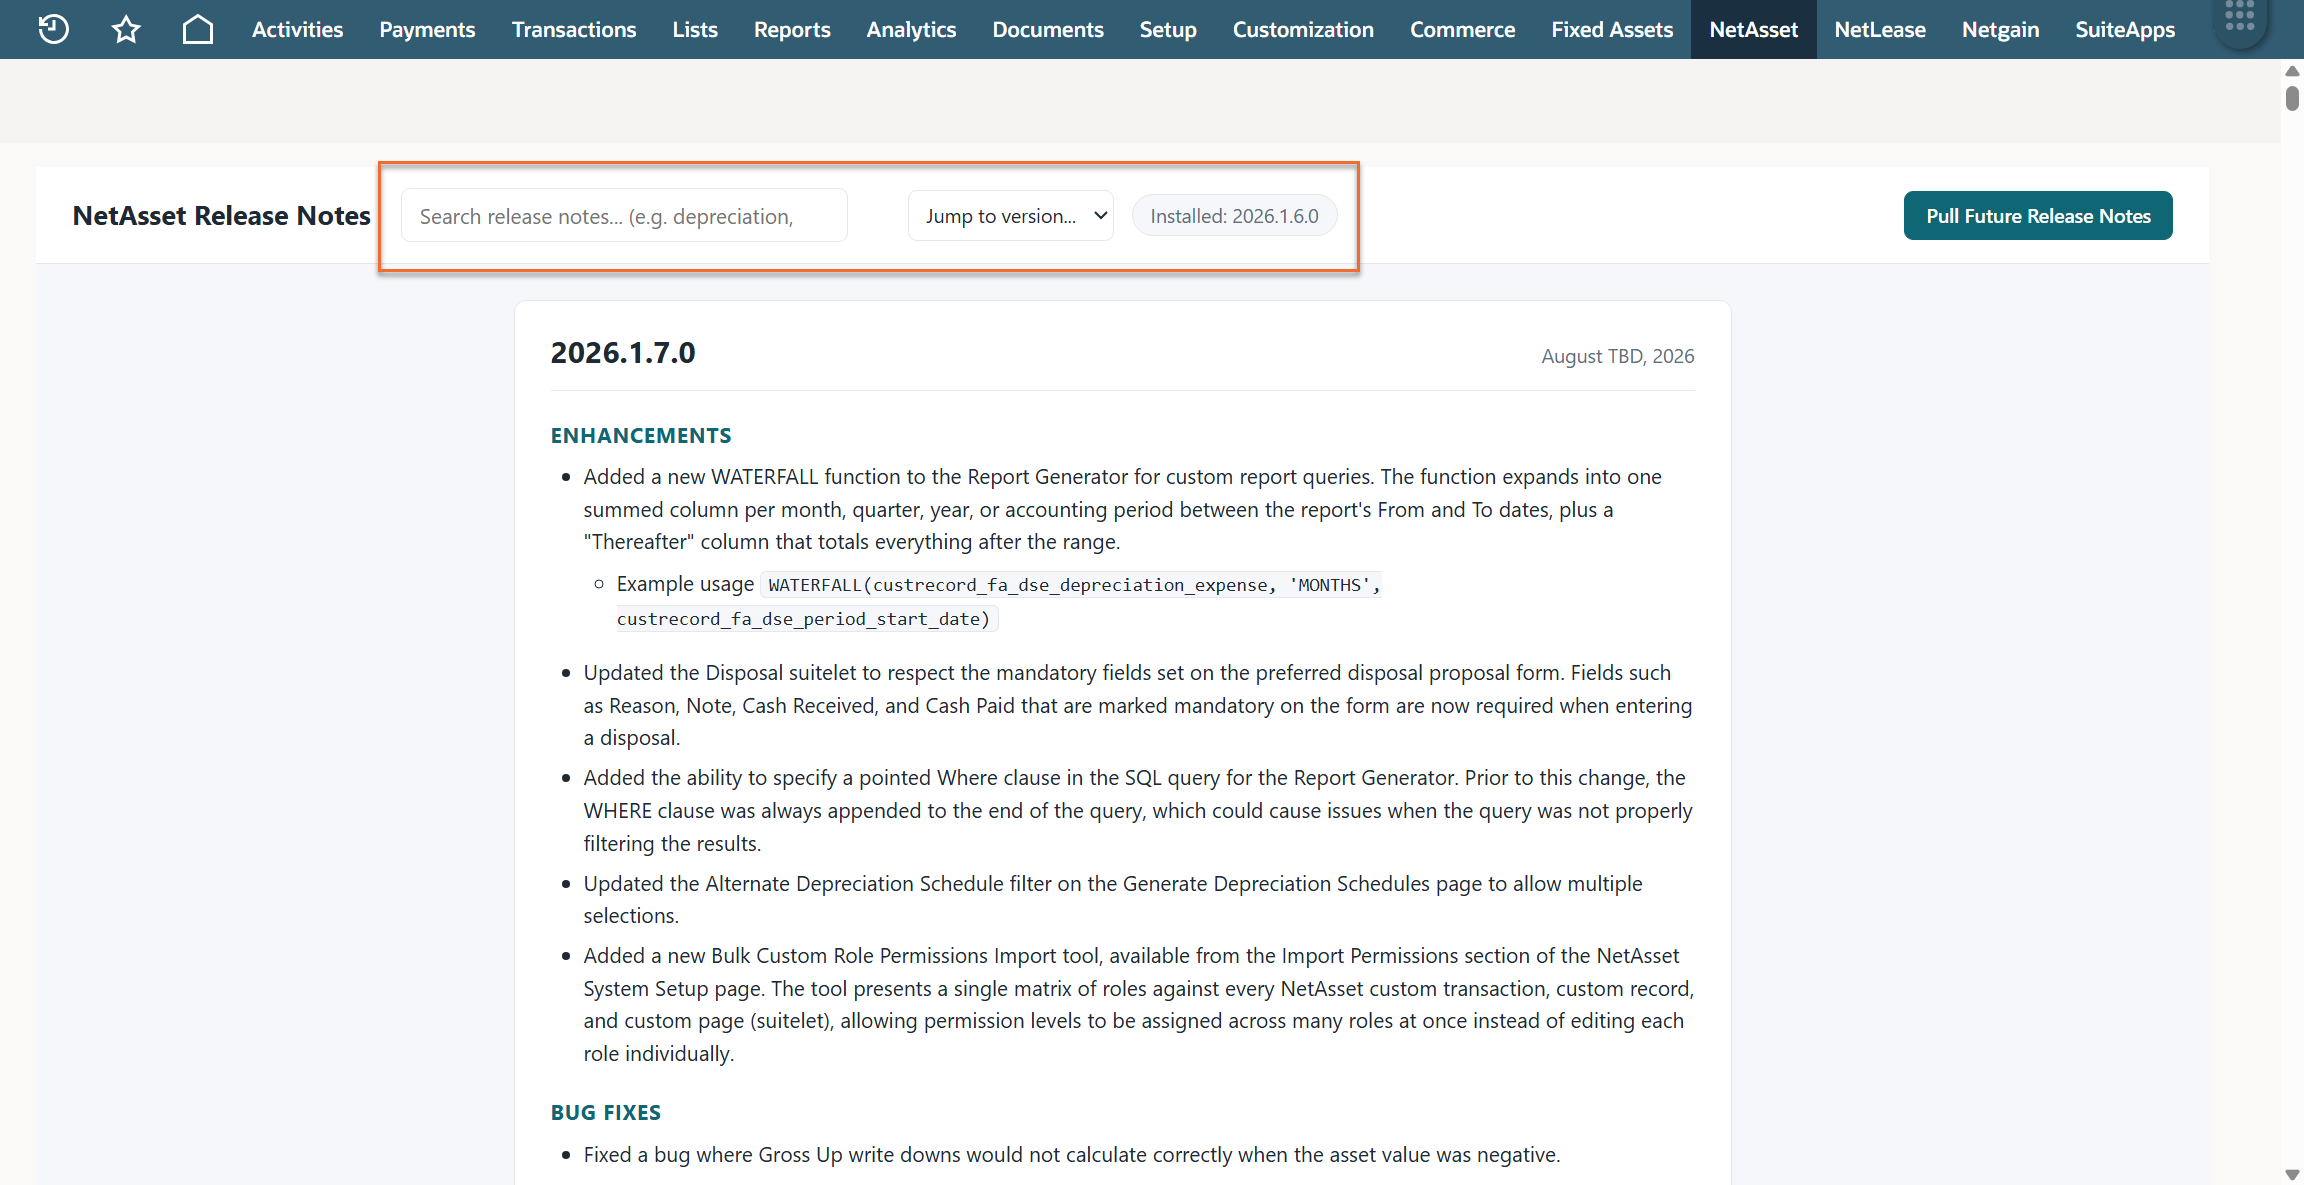Click the scrollbar down arrow
The height and width of the screenshot is (1185, 2304).
(x=2292, y=1174)
